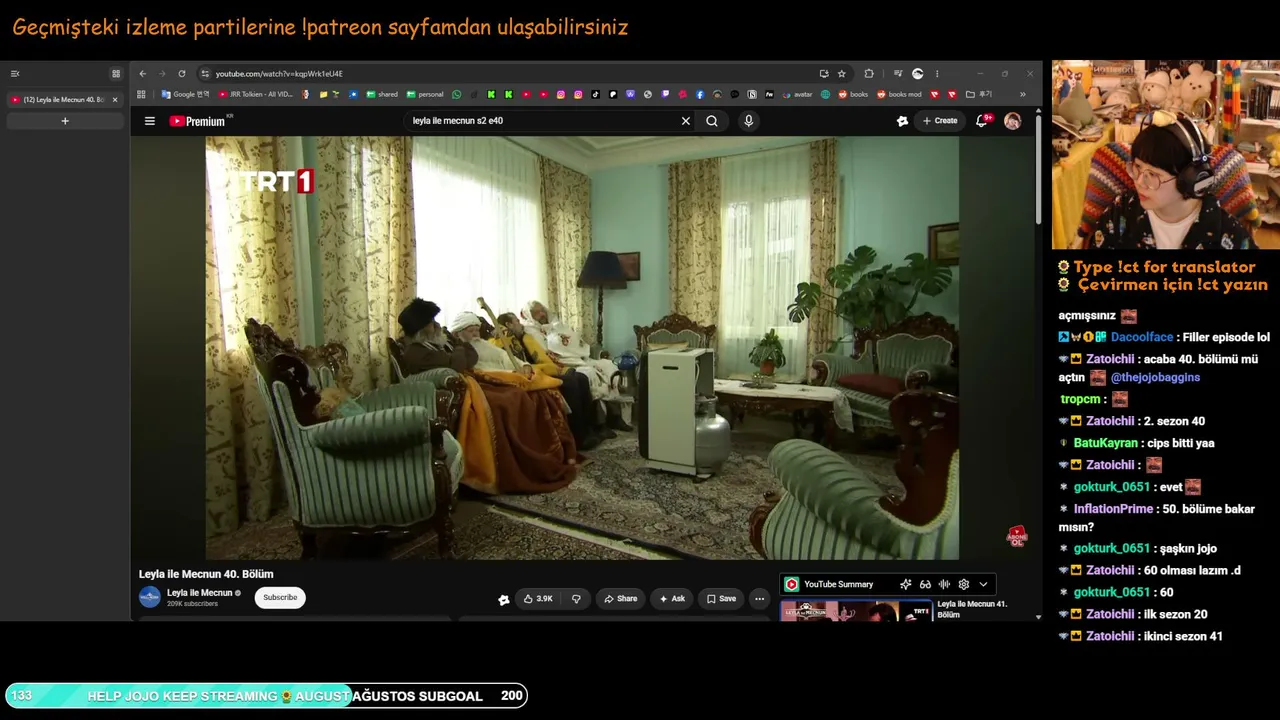Open browser extensions puzzle icon

click(x=868, y=73)
